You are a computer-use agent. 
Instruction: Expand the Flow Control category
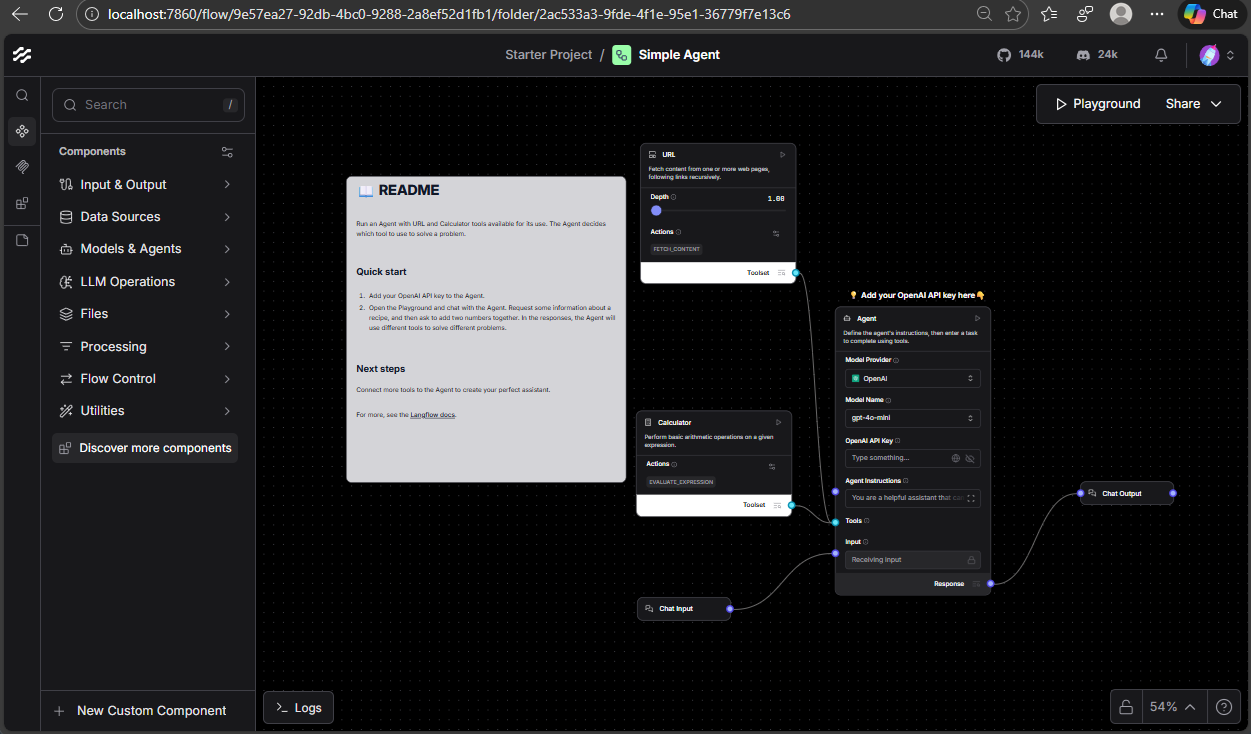point(146,379)
